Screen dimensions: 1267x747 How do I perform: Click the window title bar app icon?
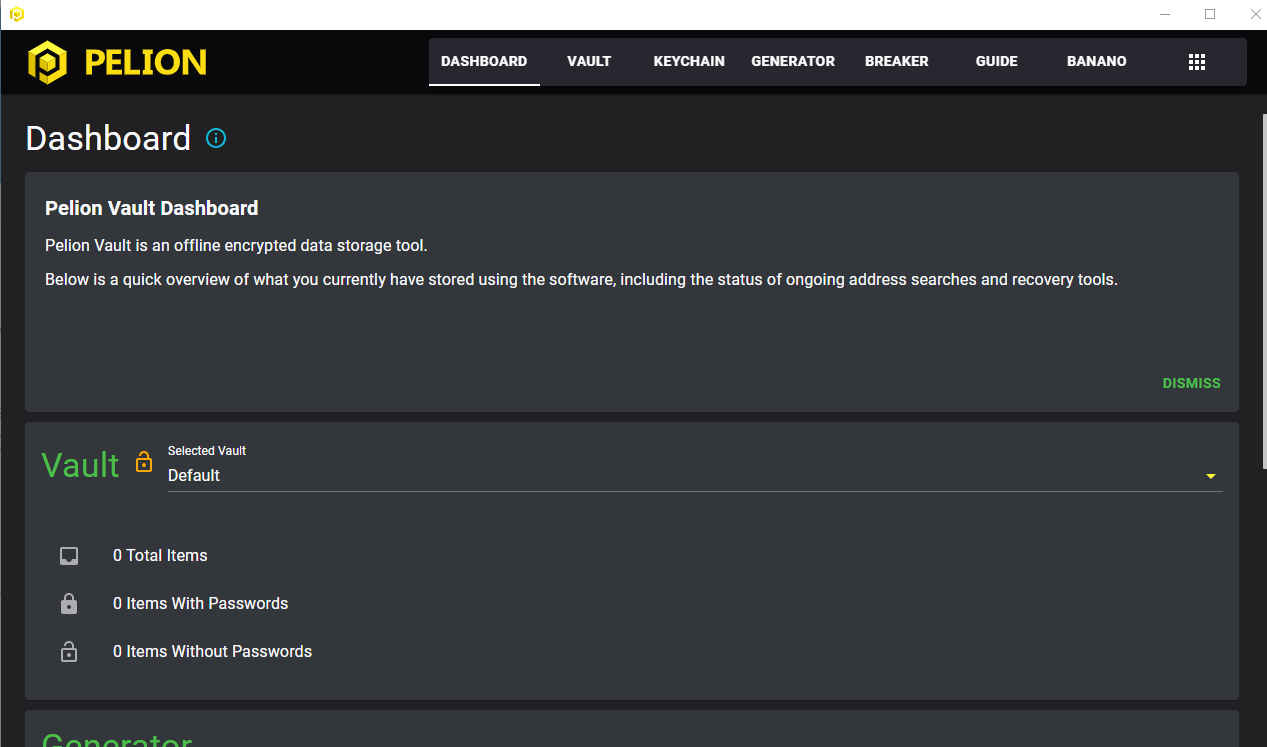(16, 14)
